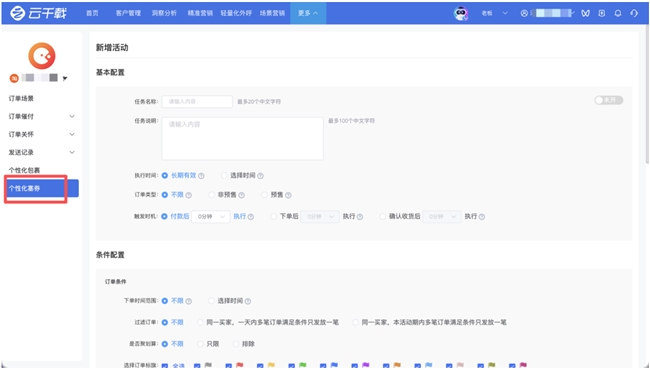Select 预售 order type radio

[264, 195]
